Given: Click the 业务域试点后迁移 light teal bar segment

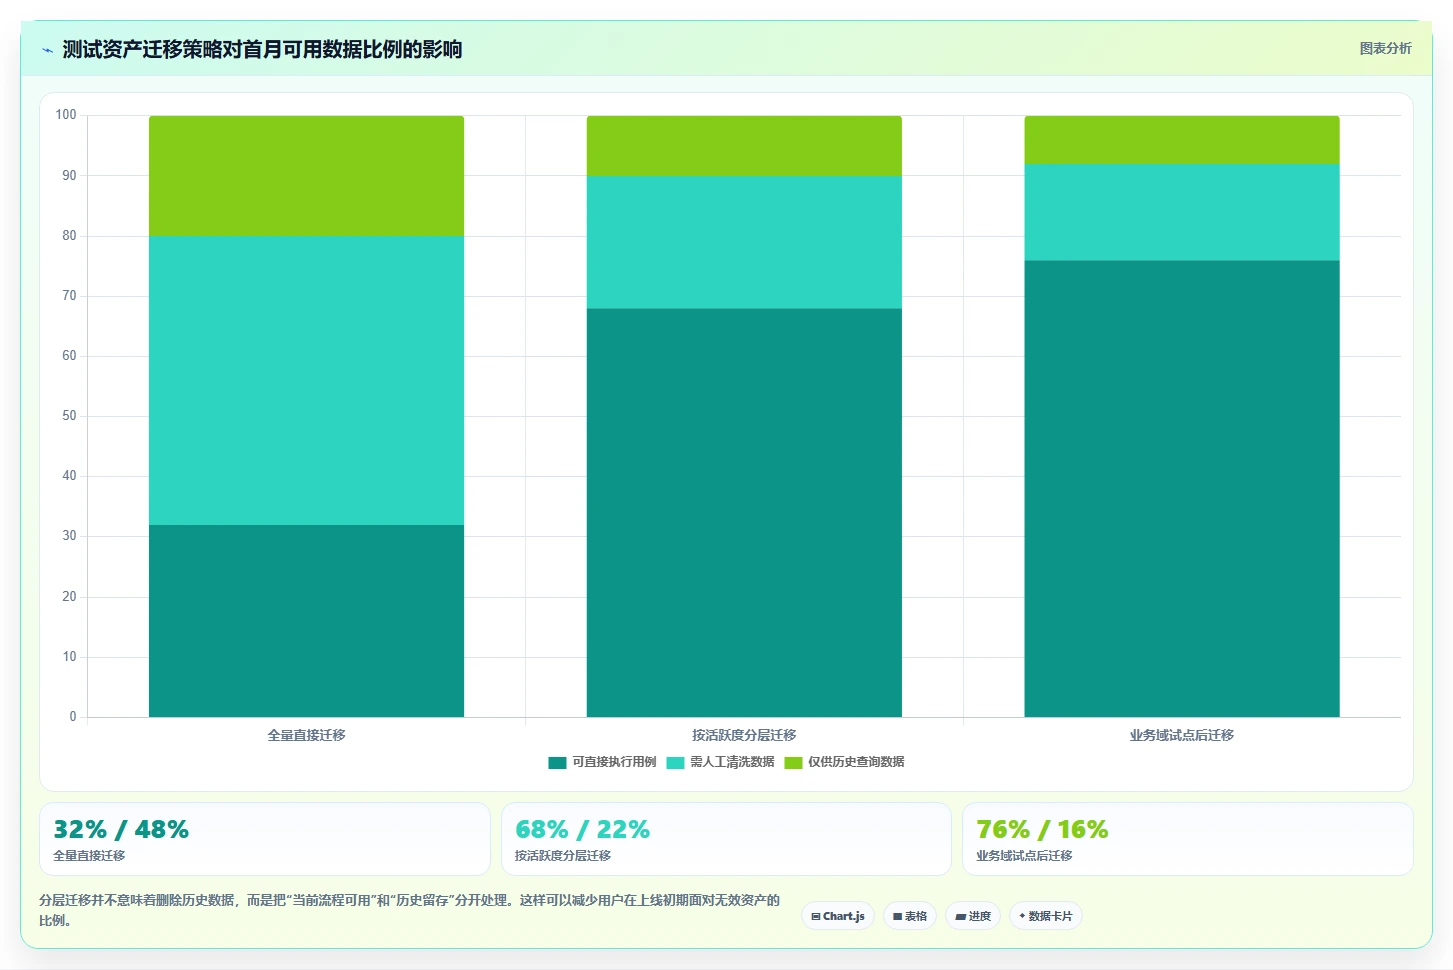Looking at the screenshot, I should pos(1182,212).
